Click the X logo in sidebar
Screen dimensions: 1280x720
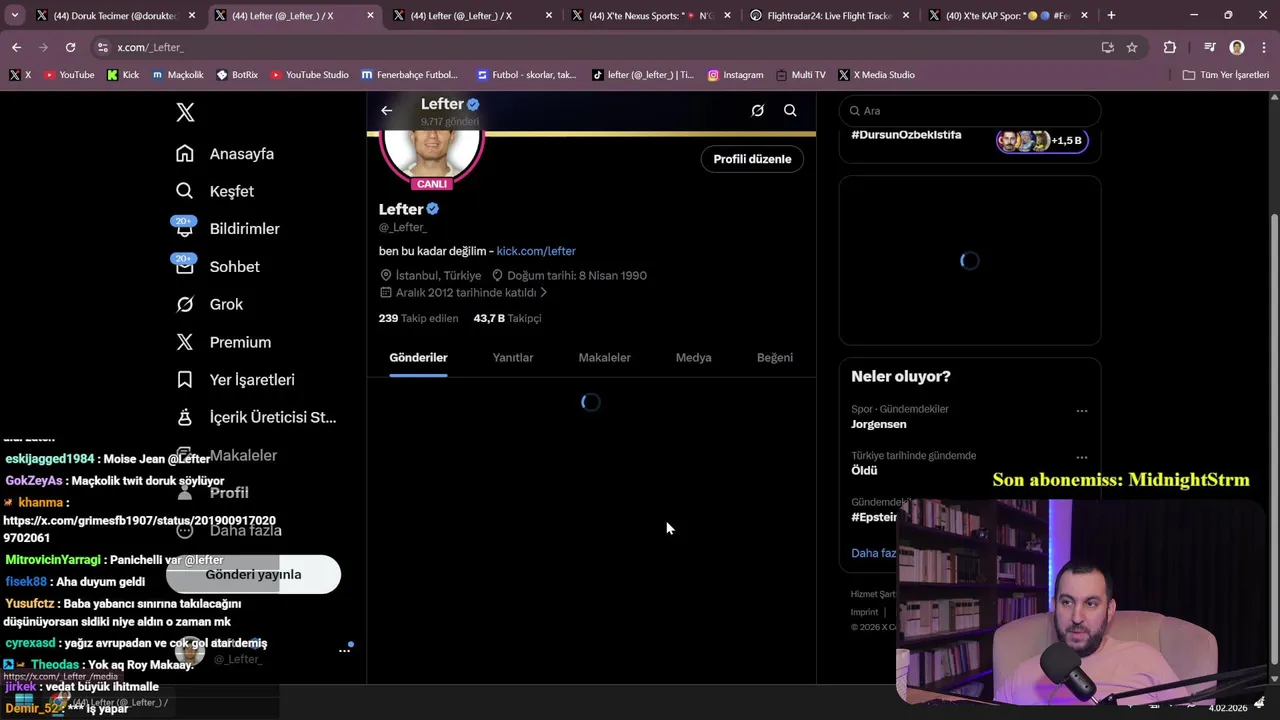click(x=185, y=112)
